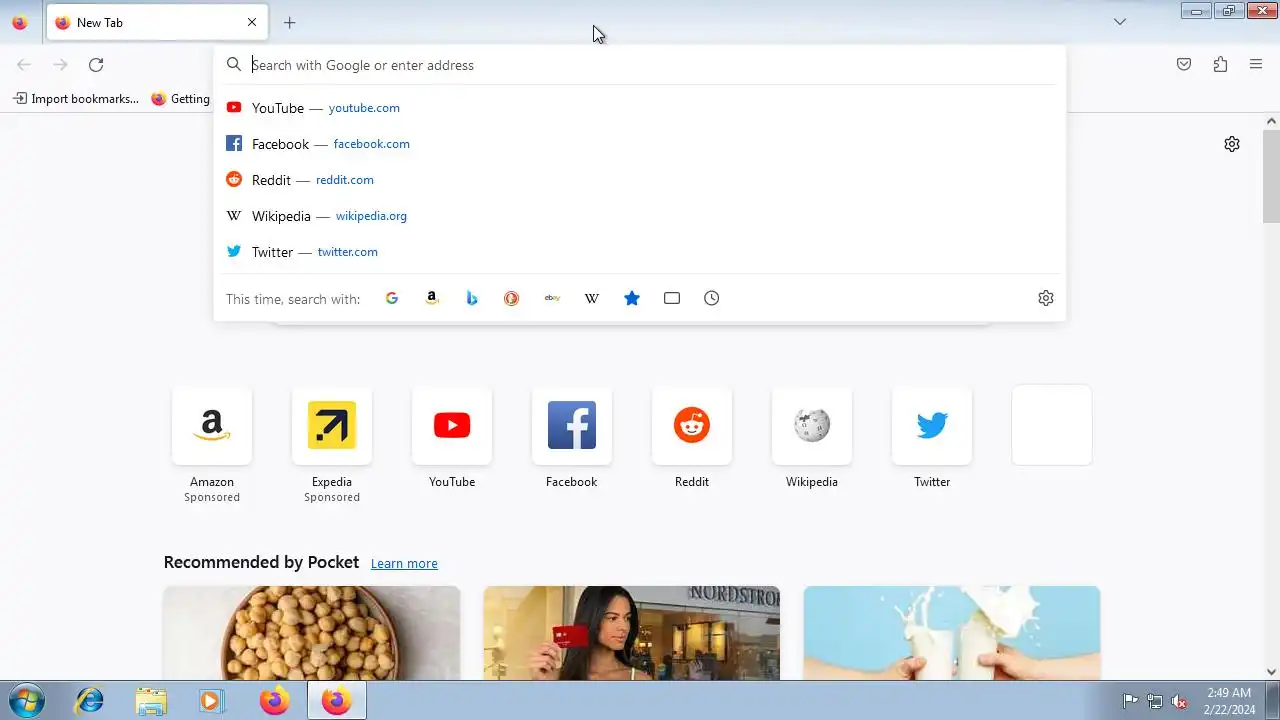Screen dimensions: 1280x720
Task: Focus the address bar search field
Action: [x=640, y=65]
